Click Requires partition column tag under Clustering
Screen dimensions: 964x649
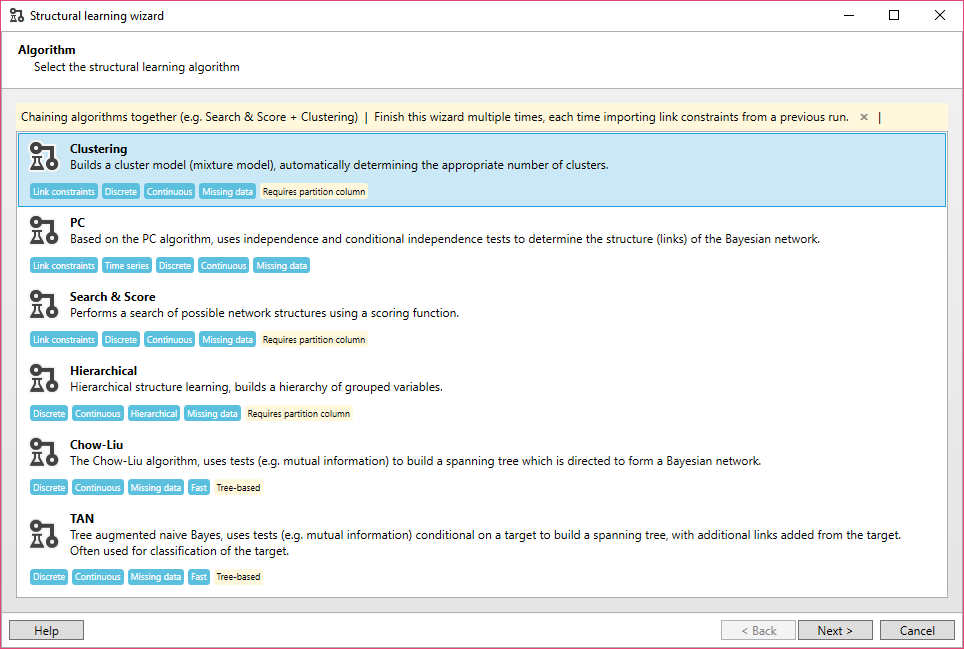tap(314, 192)
